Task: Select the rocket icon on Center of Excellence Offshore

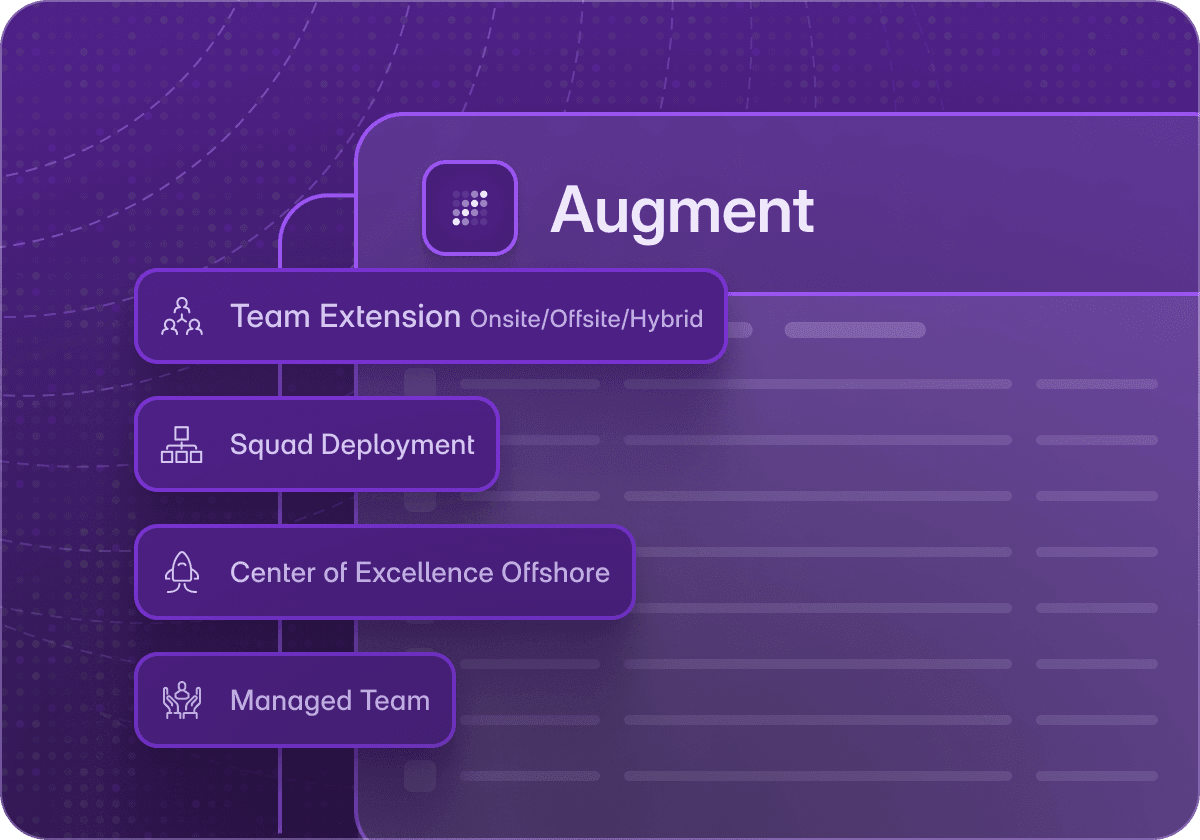Action: click(181, 572)
